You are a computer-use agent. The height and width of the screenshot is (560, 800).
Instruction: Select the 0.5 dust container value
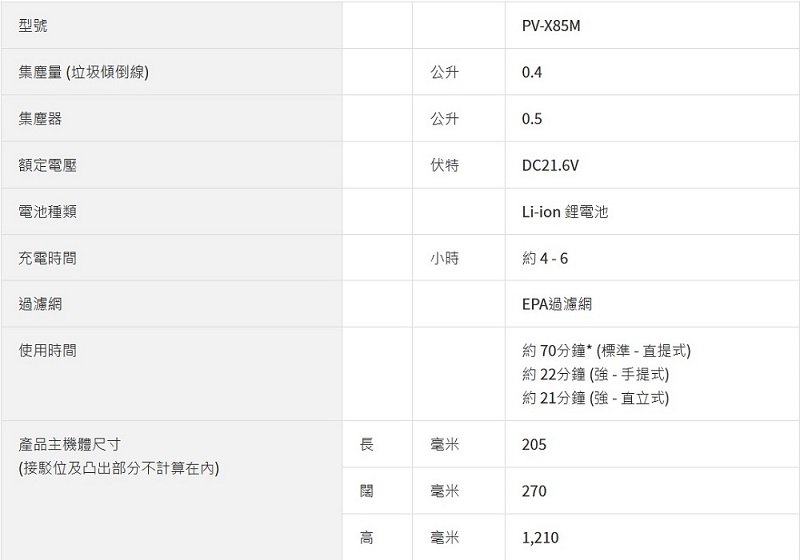tap(532, 119)
